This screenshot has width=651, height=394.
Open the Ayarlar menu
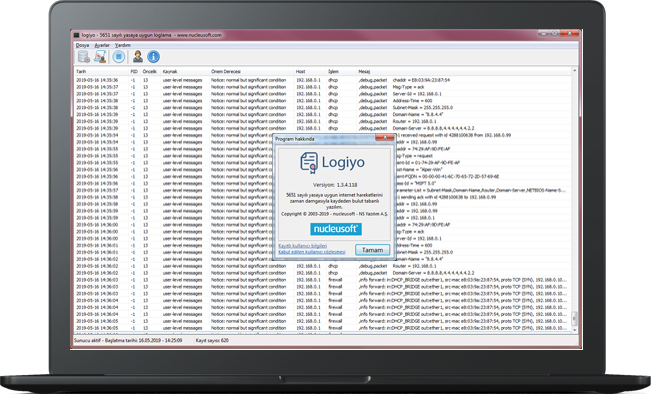102,45
